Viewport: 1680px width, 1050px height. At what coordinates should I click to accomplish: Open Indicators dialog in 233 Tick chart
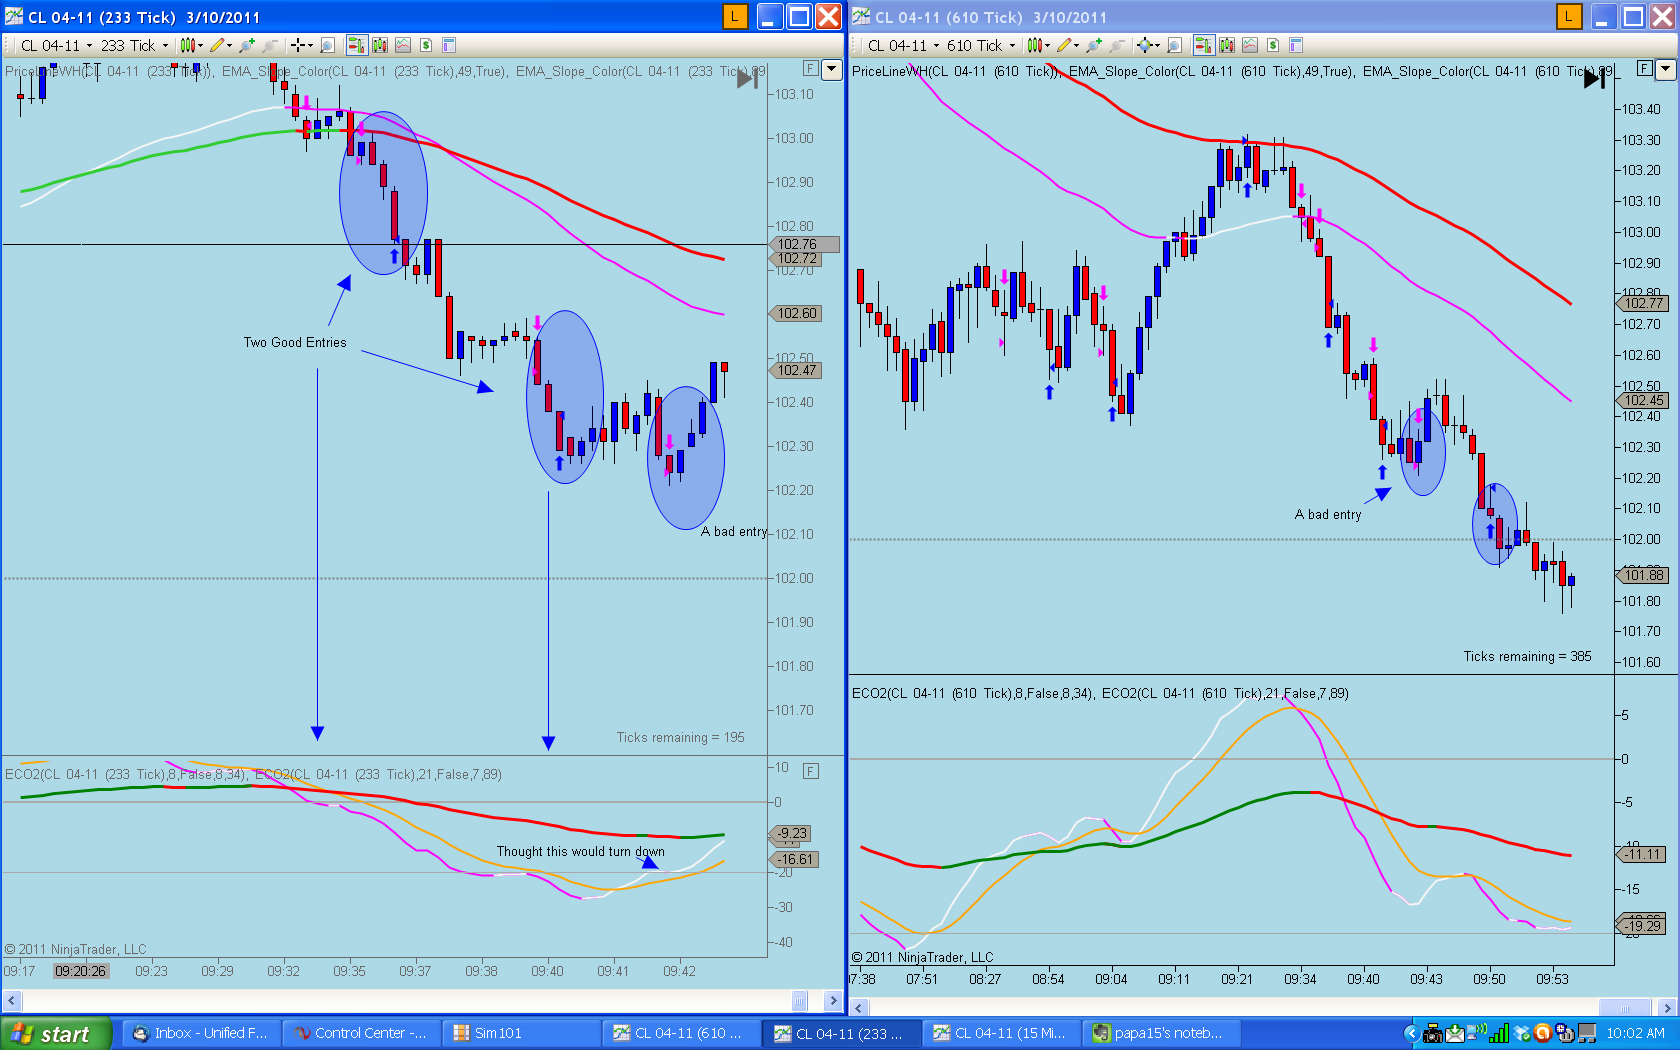tap(403, 45)
